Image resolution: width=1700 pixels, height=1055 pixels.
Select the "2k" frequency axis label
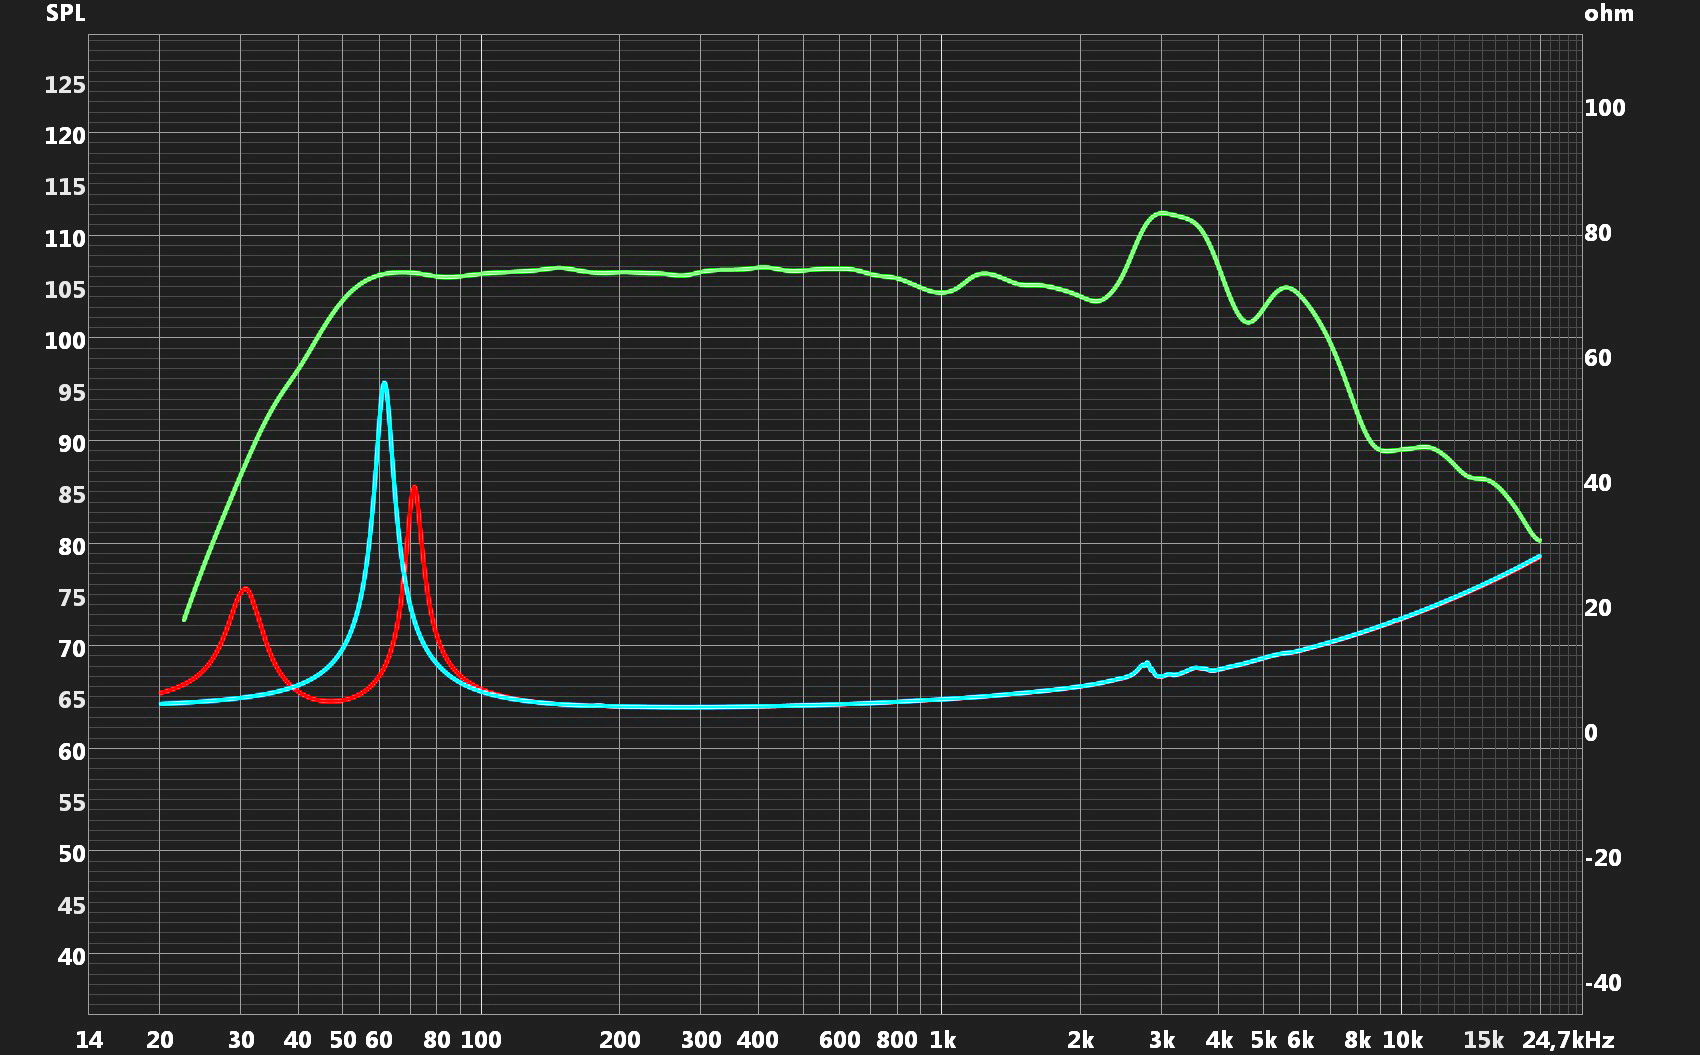pos(1080,1040)
